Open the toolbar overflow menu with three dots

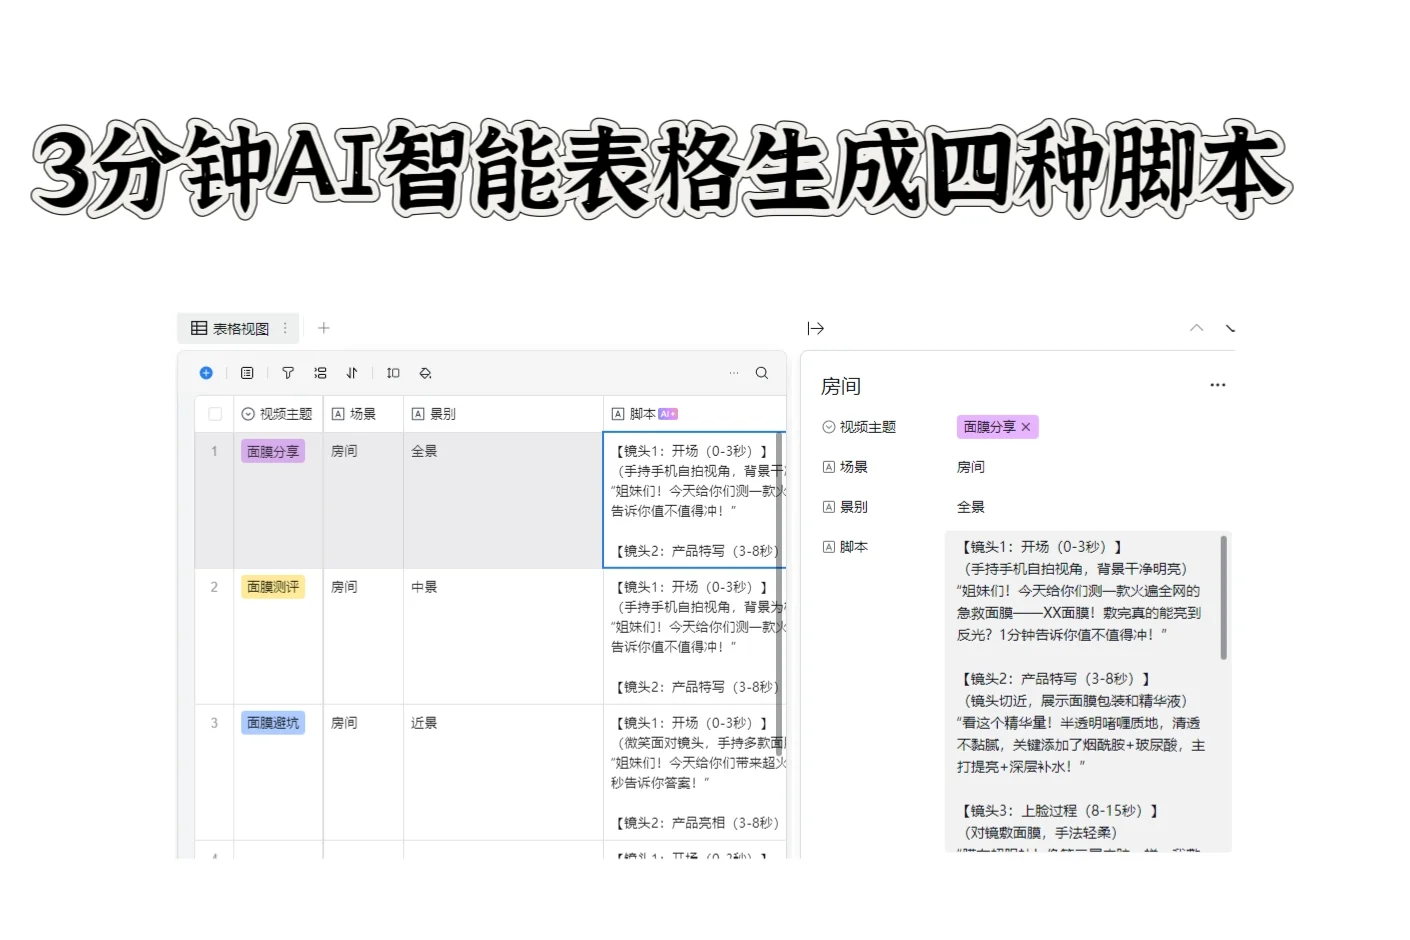pyautogui.click(x=734, y=373)
